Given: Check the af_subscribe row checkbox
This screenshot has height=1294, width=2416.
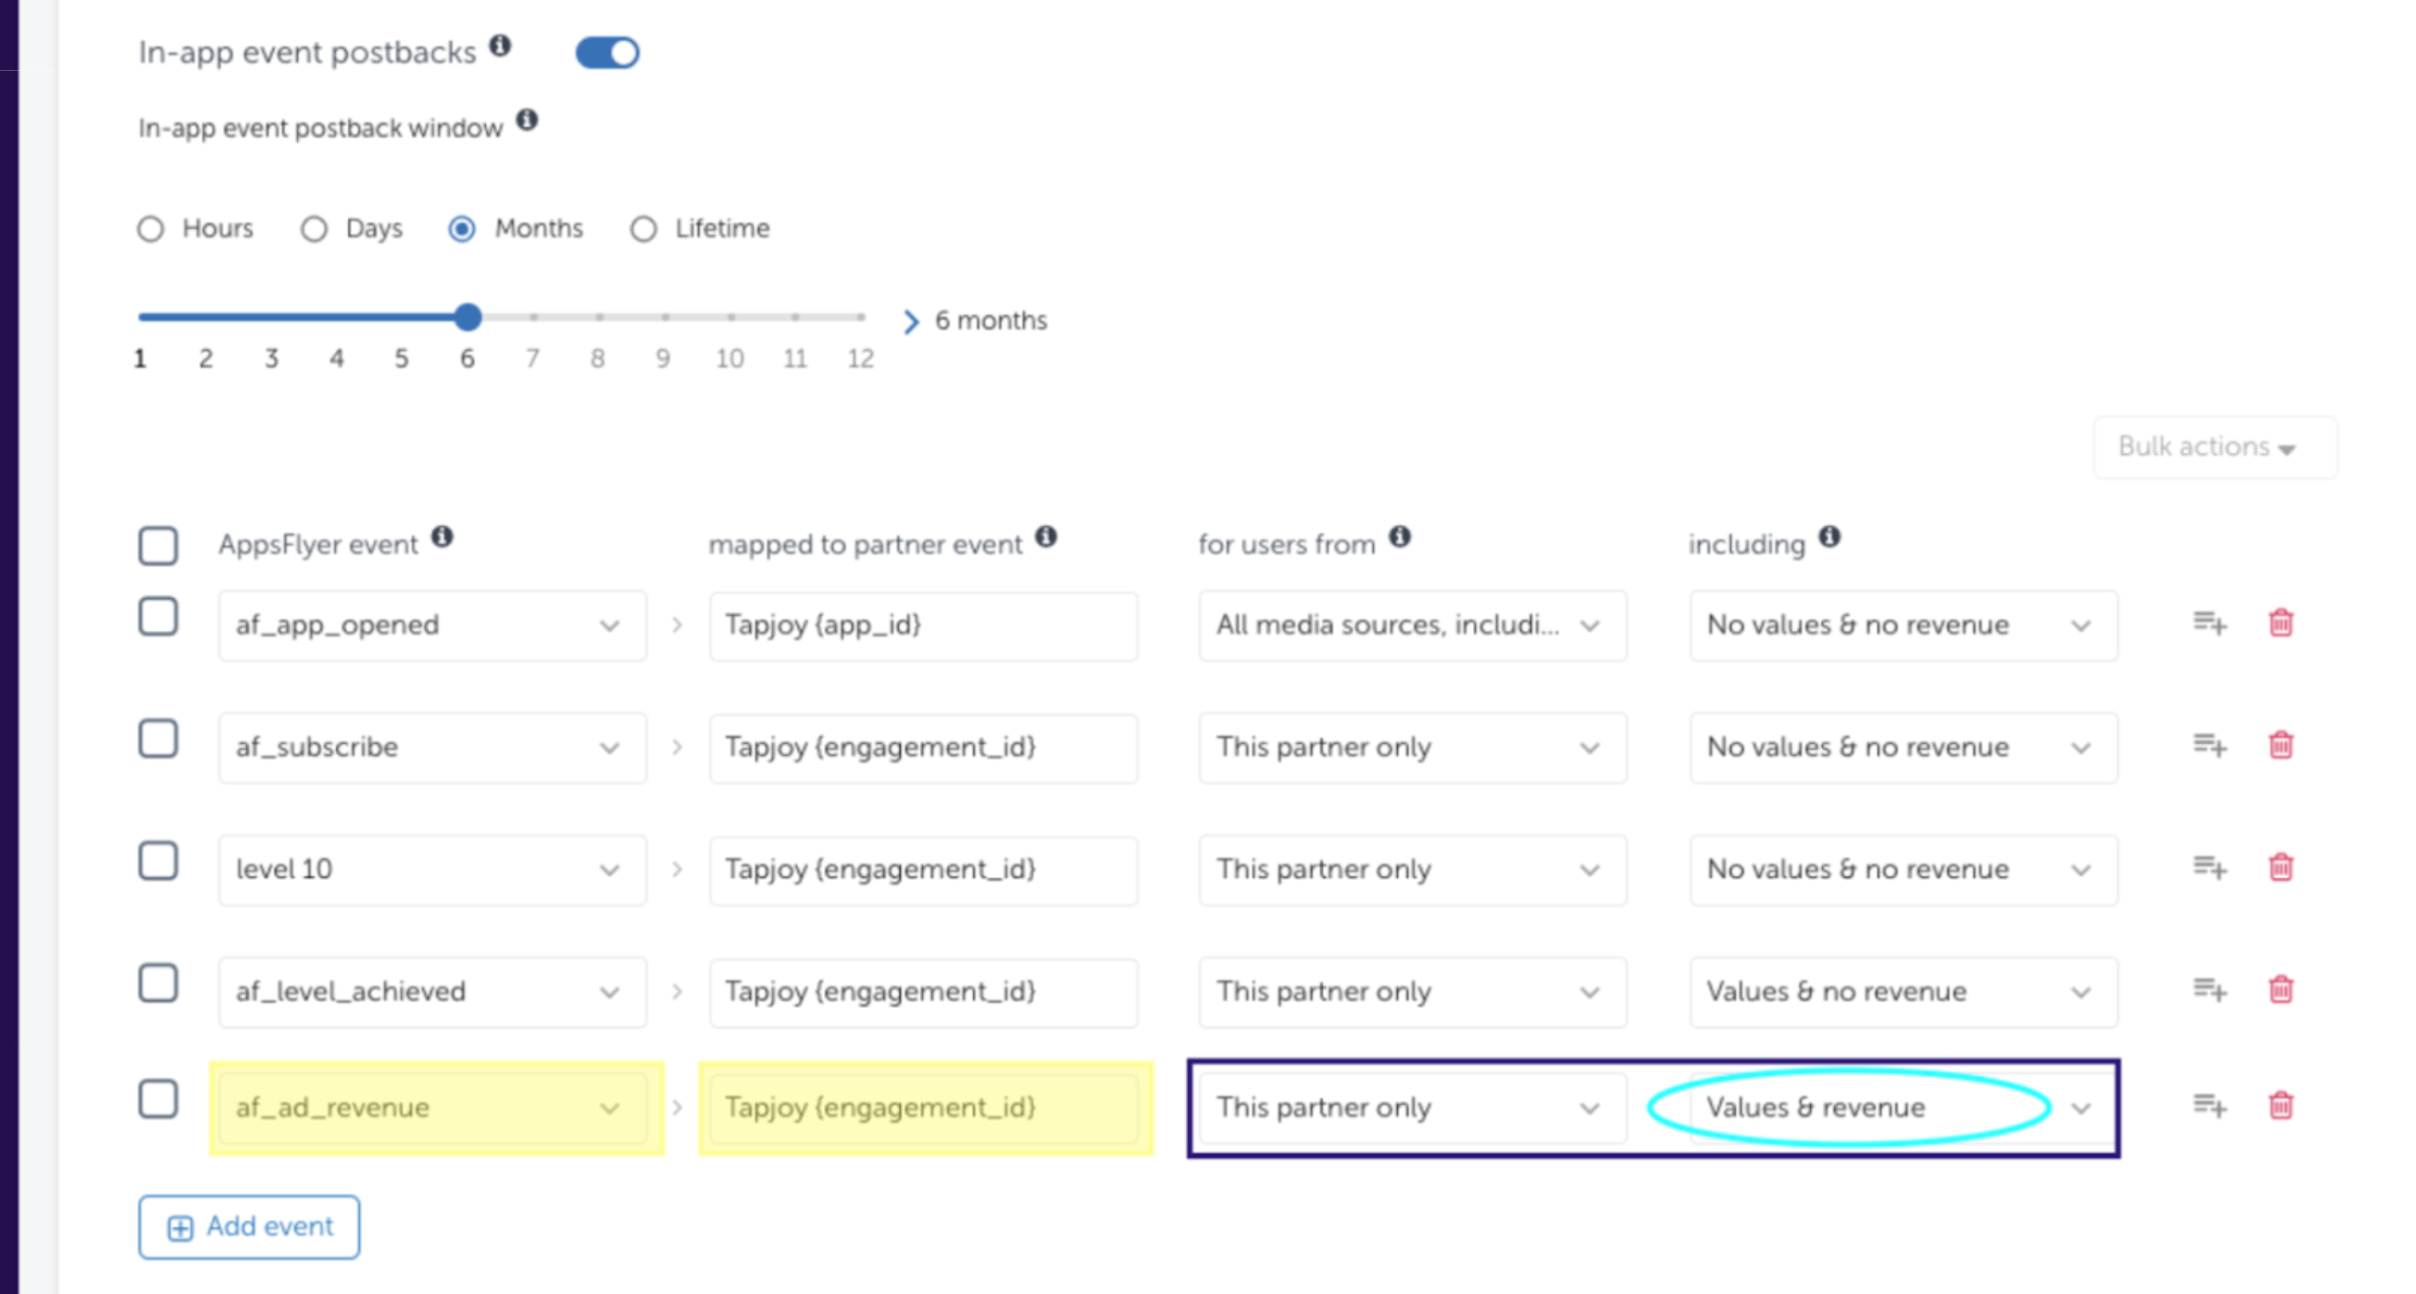Looking at the screenshot, I should [x=158, y=740].
